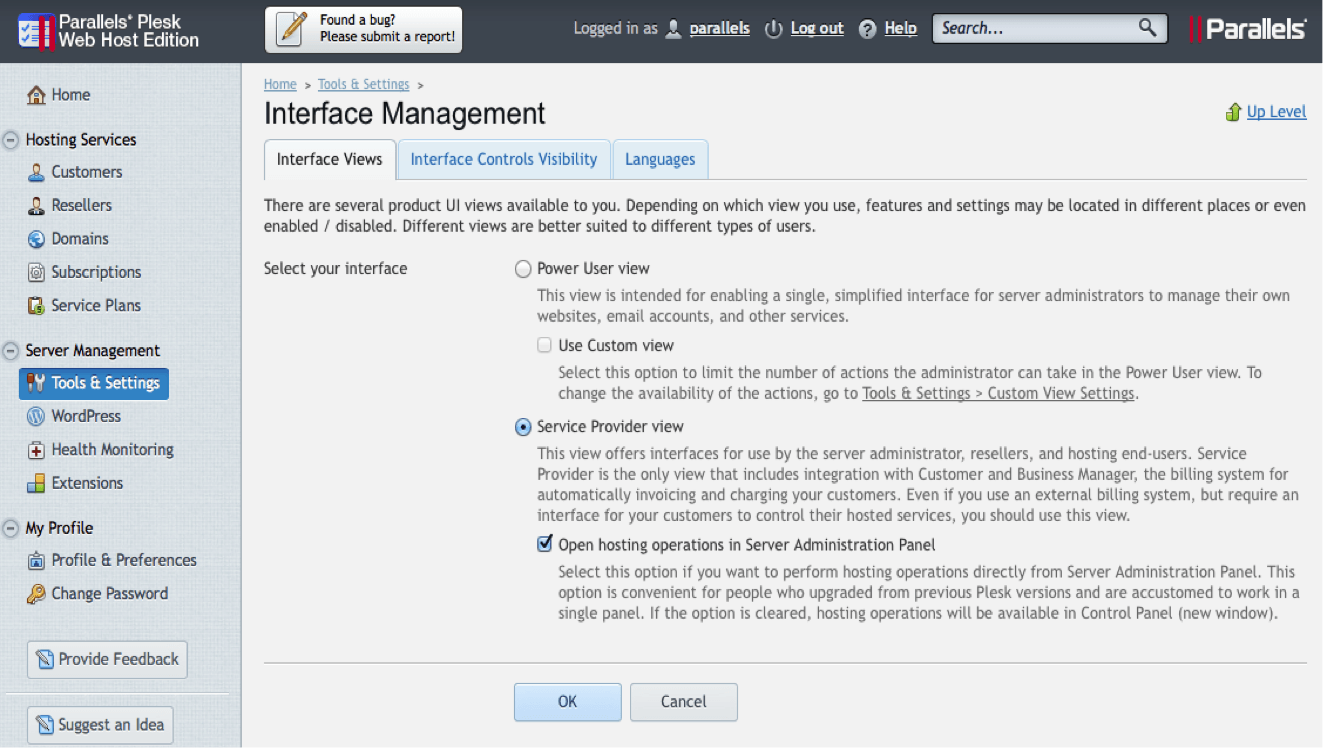Click the Service Plans icon
Screen dimensions: 1323x748
[36, 305]
